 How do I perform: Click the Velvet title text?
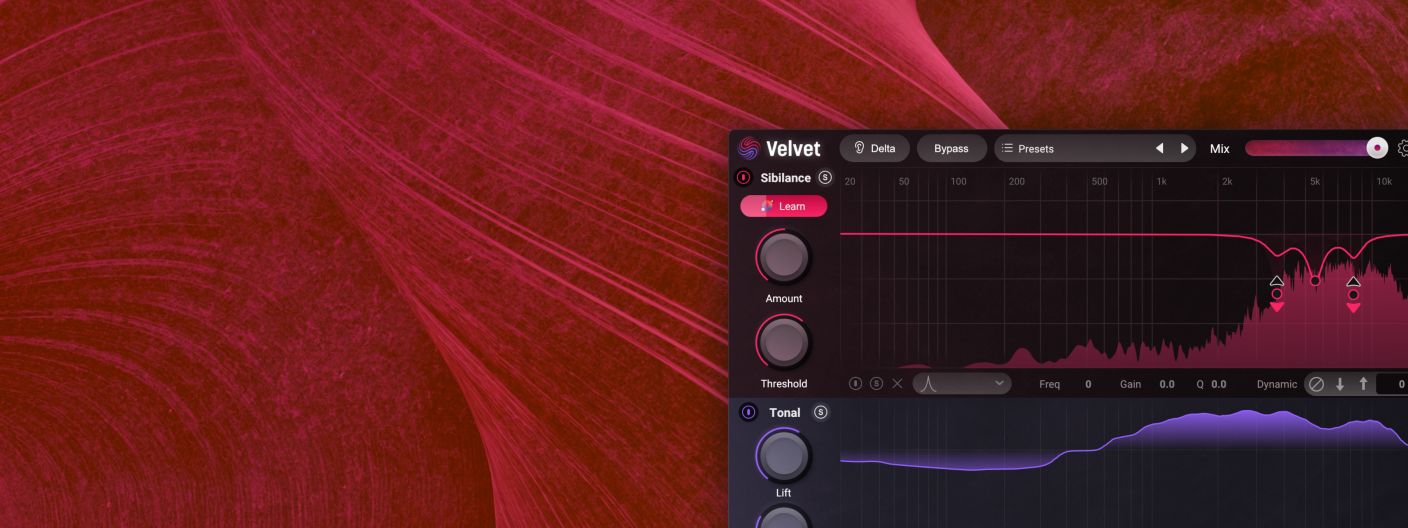coord(793,149)
